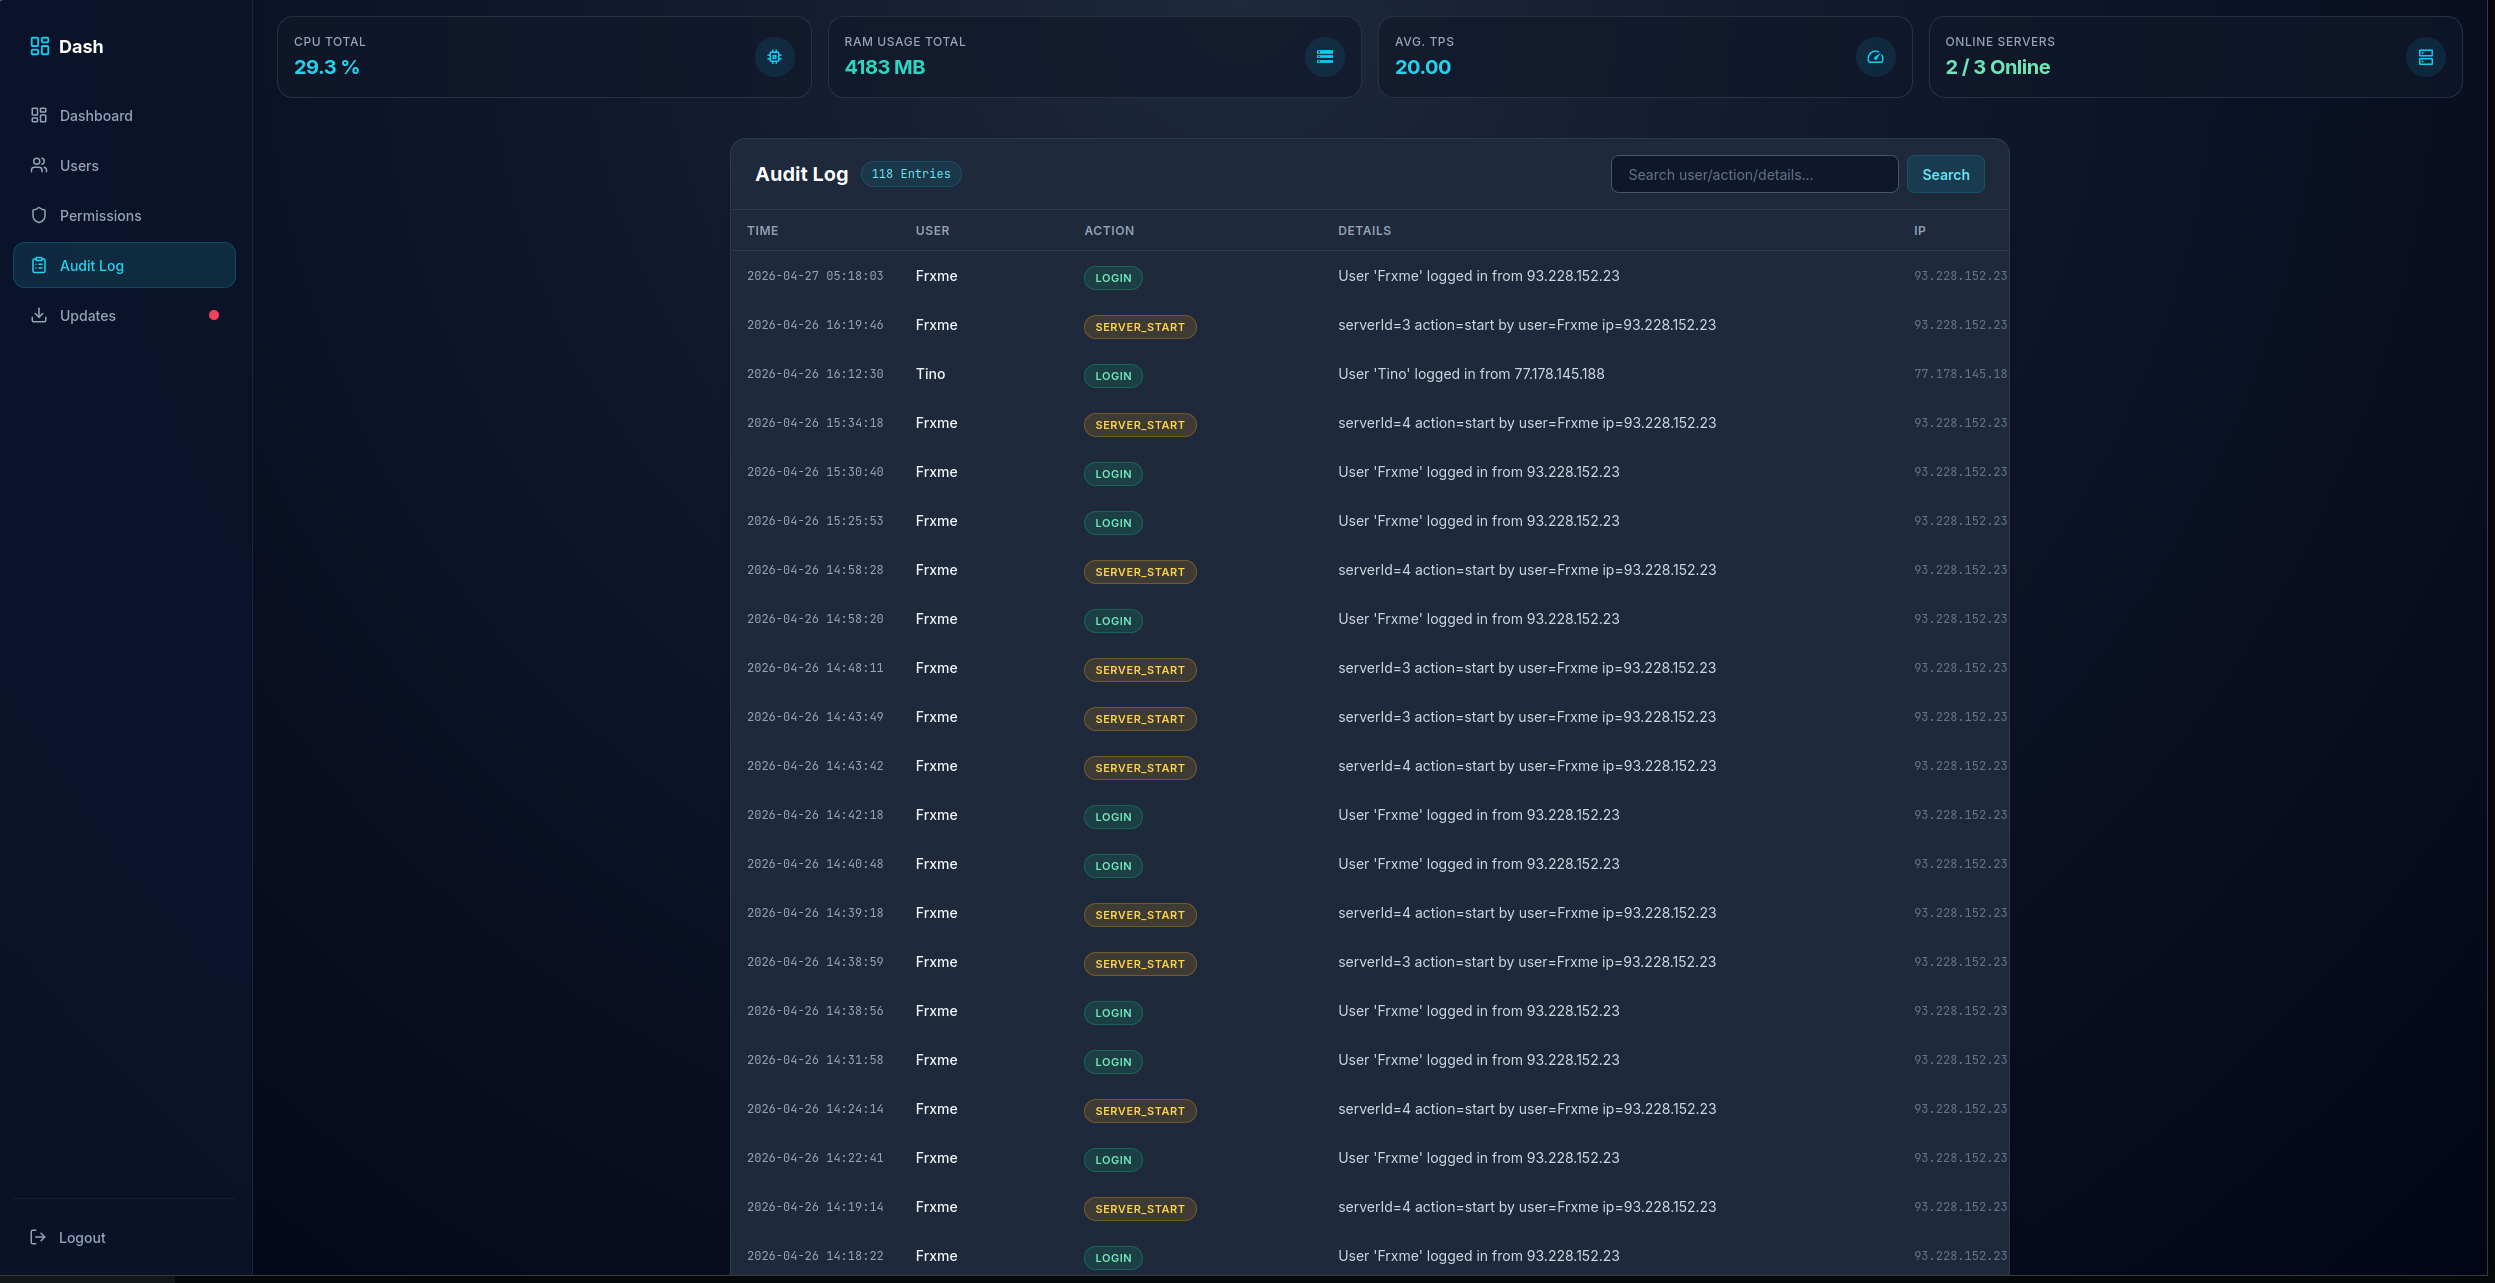Click the Dash logo icon
The height and width of the screenshot is (1283, 2495).
click(40, 47)
